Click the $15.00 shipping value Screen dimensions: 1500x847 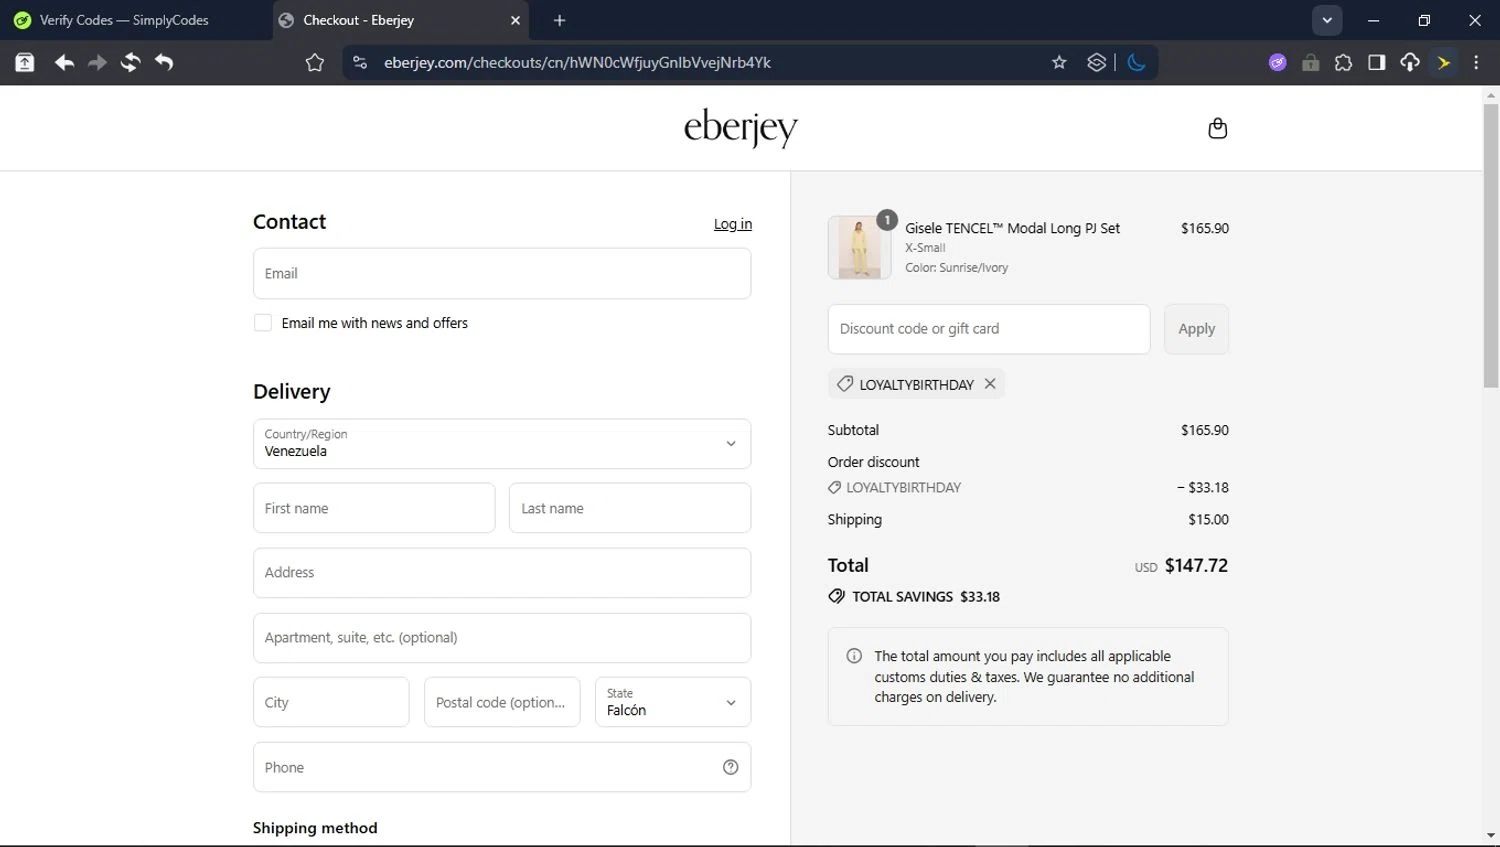click(1208, 519)
